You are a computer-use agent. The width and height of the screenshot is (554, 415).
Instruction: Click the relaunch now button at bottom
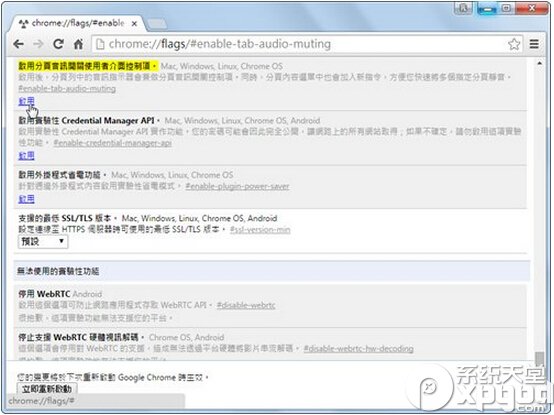pos(47,389)
